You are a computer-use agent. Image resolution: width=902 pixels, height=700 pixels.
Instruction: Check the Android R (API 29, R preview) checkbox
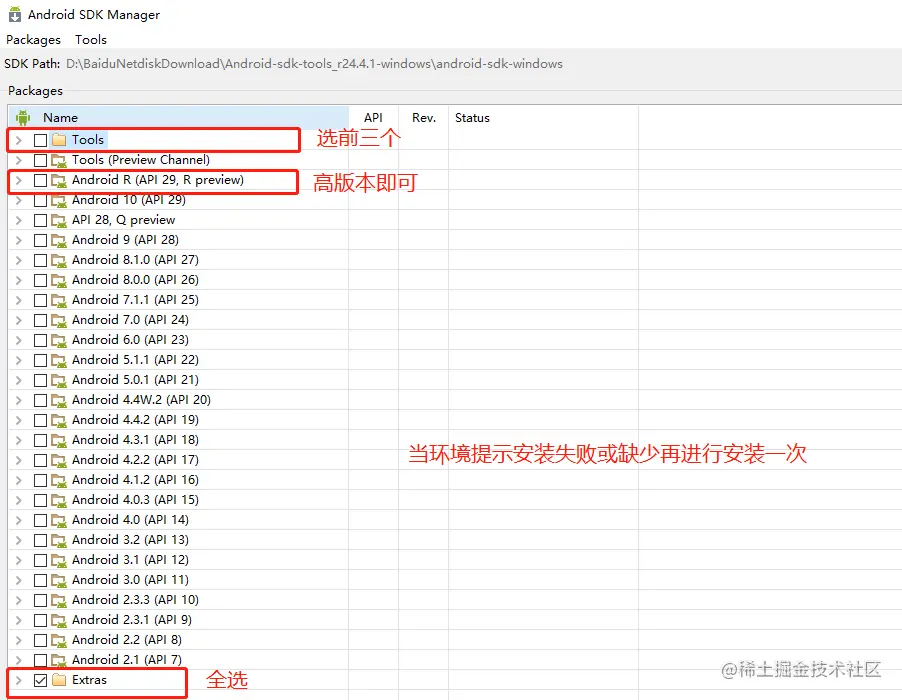[40, 180]
